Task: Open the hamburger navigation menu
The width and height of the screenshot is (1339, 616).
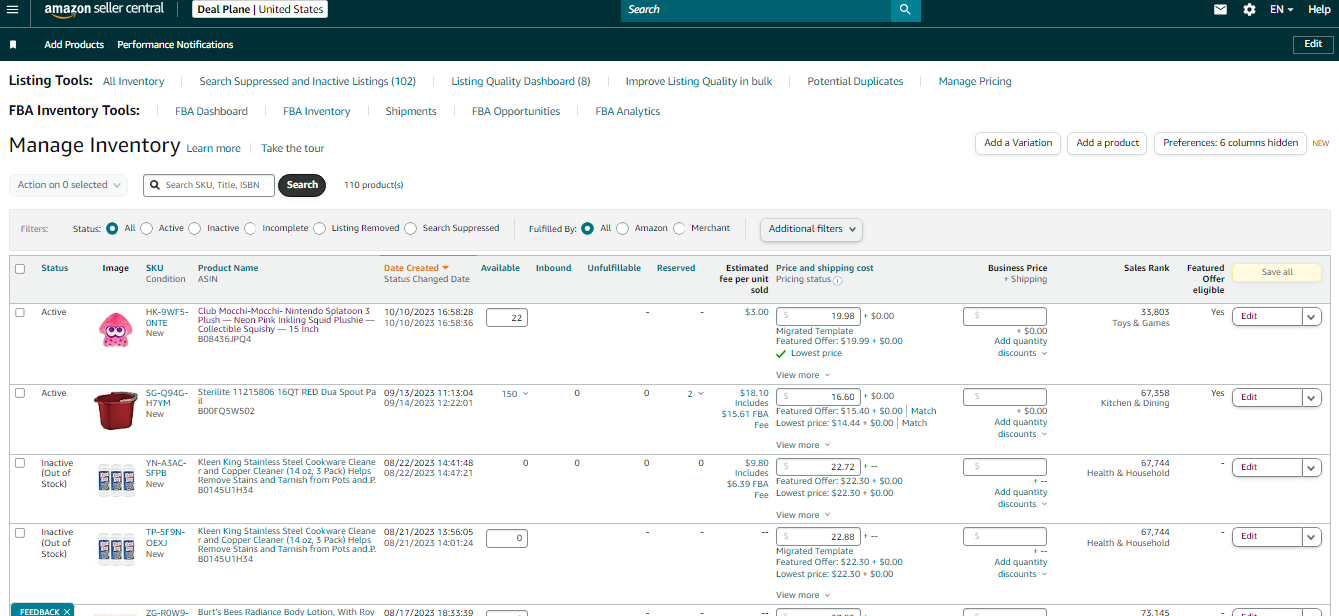Action: click(12, 9)
